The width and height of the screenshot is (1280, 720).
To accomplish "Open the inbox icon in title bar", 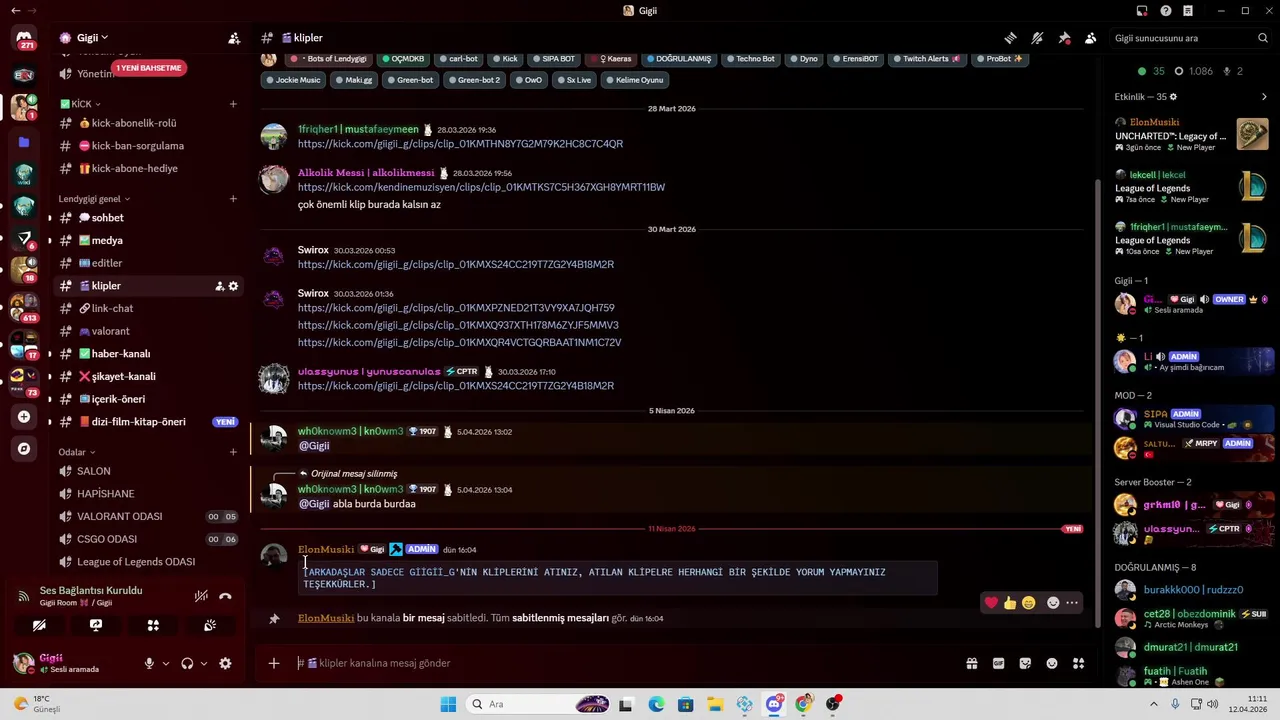I will [x=1141, y=11].
